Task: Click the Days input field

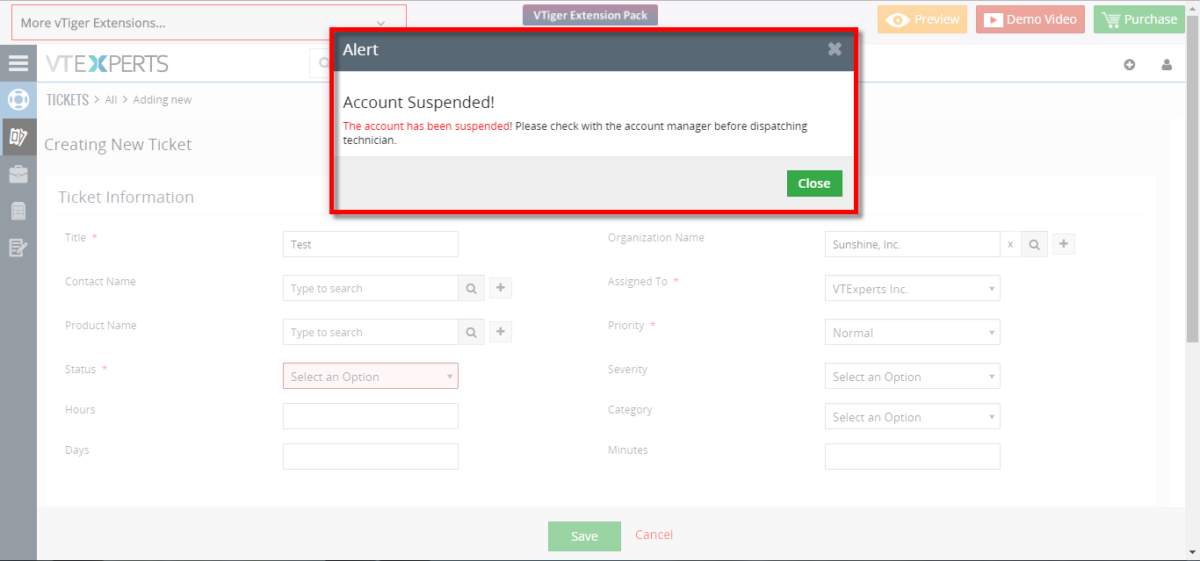Action: (371, 457)
